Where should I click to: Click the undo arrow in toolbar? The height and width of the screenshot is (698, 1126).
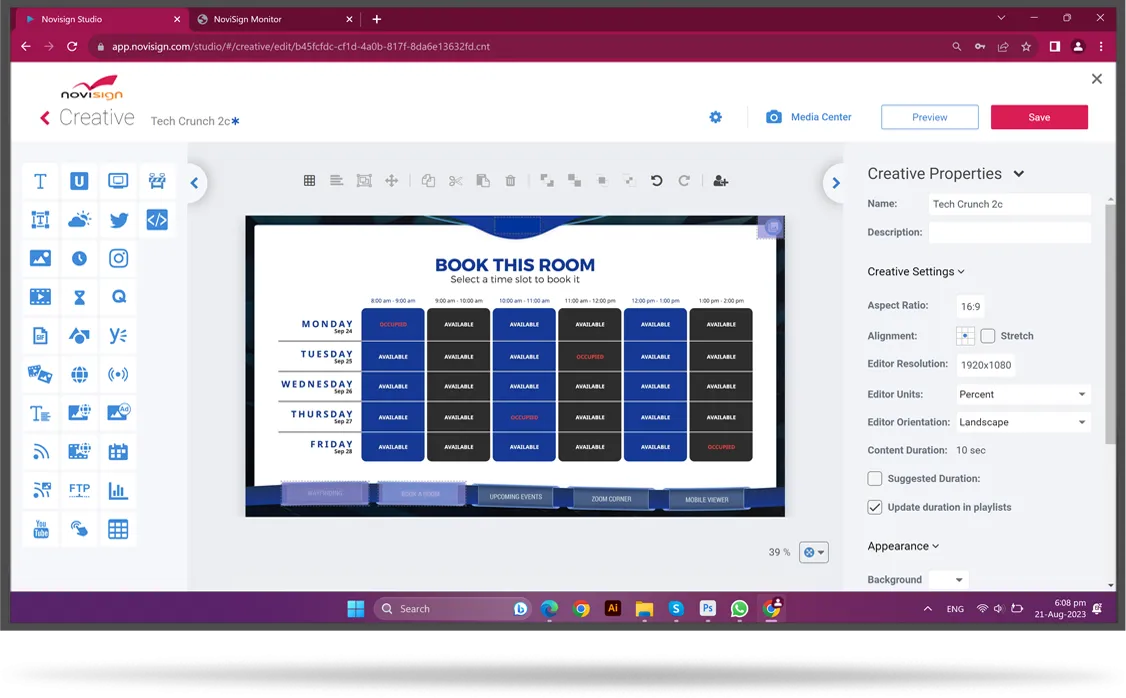point(657,181)
